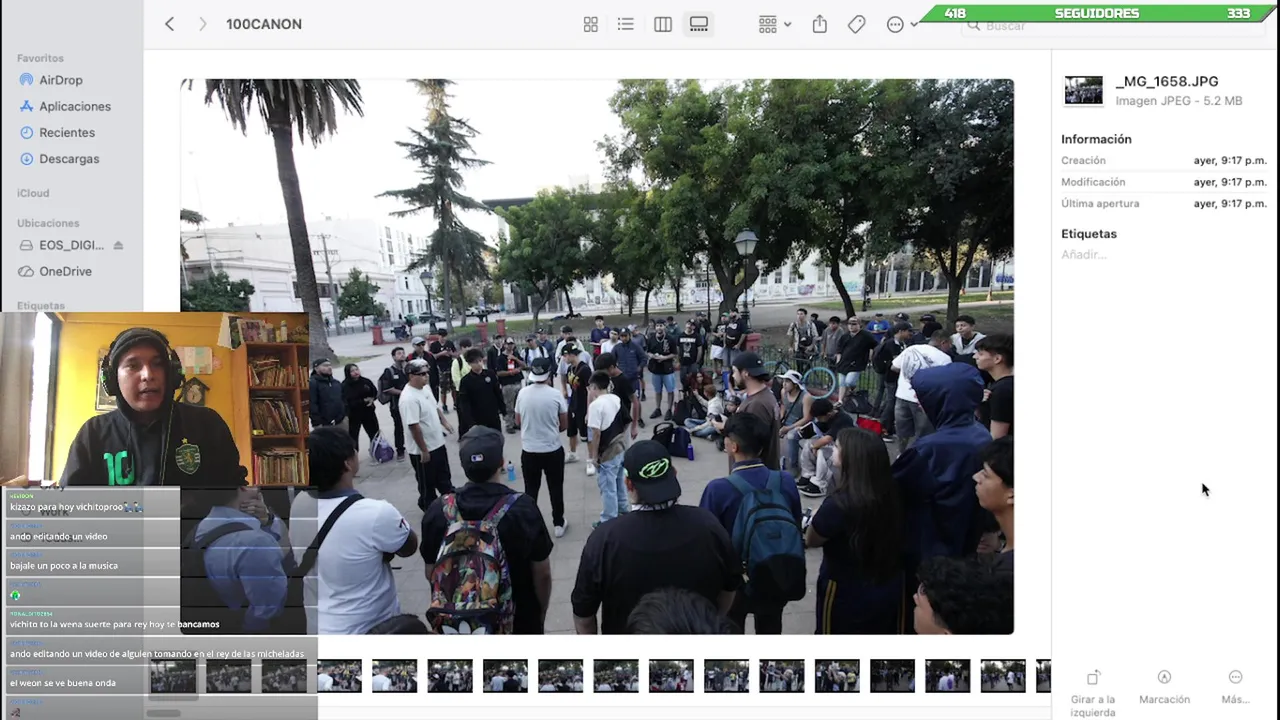
Task: Click the Última apertura label
Action: (x=1100, y=203)
